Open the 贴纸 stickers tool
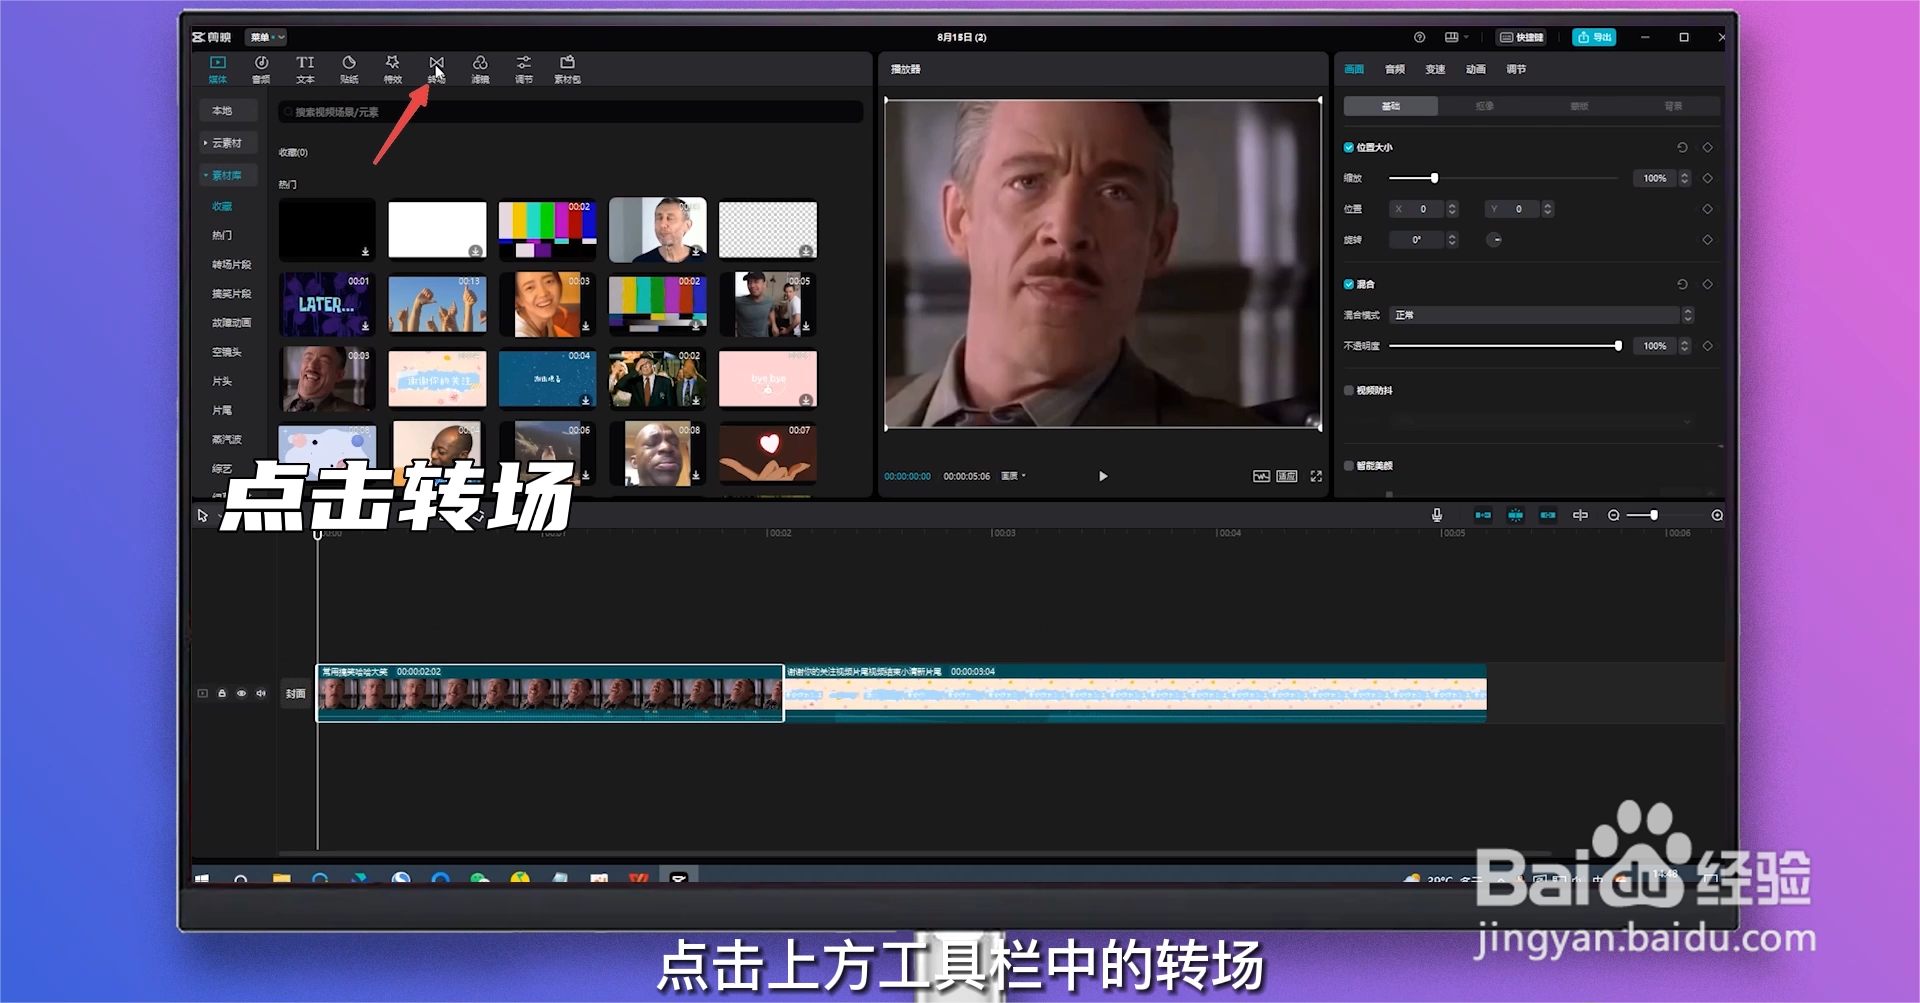1920x1003 pixels. click(x=349, y=69)
